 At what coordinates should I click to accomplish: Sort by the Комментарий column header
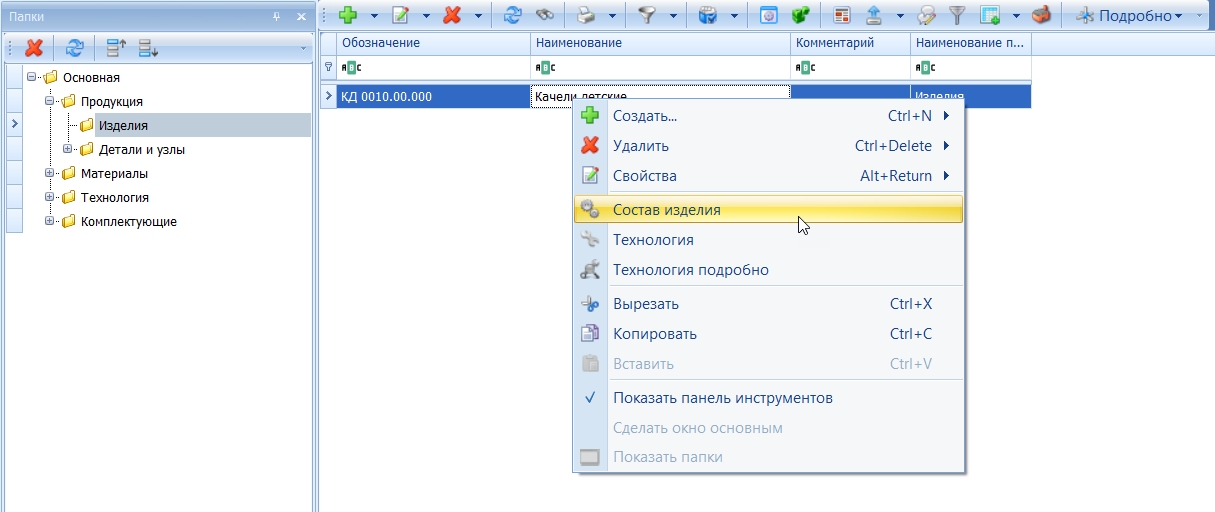click(850, 43)
